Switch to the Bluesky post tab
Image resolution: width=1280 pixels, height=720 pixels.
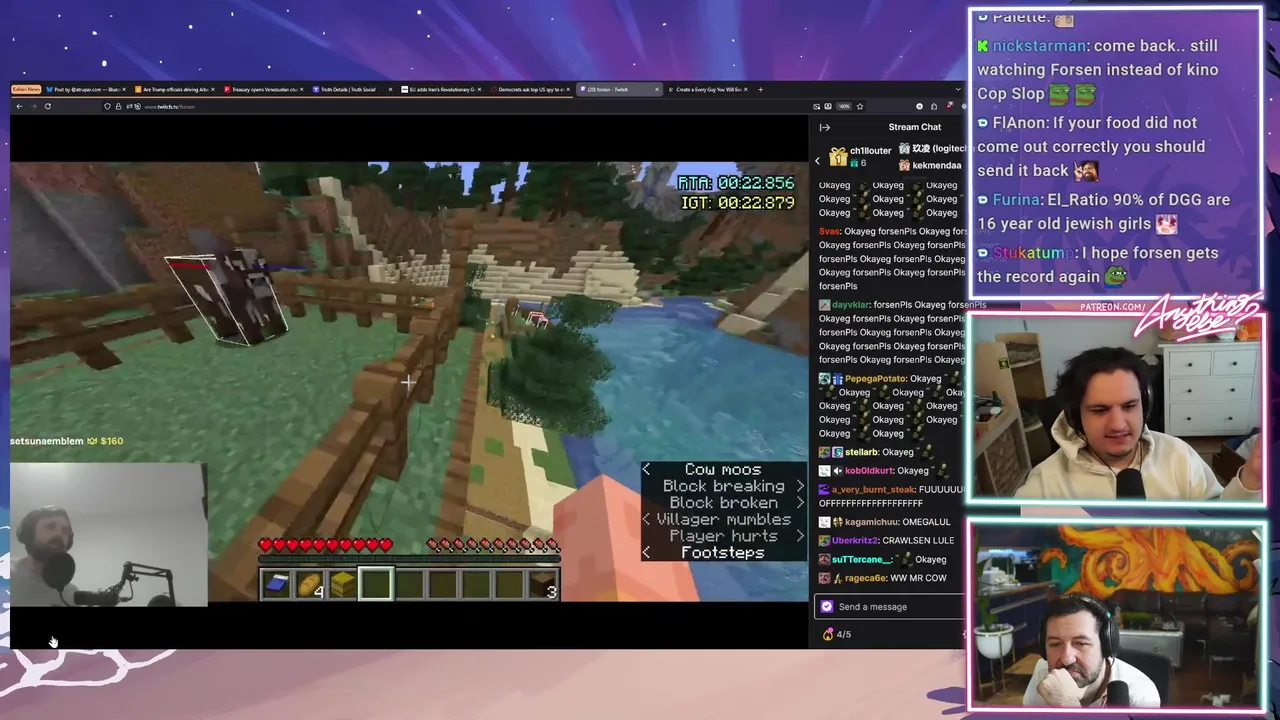click(x=88, y=89)
